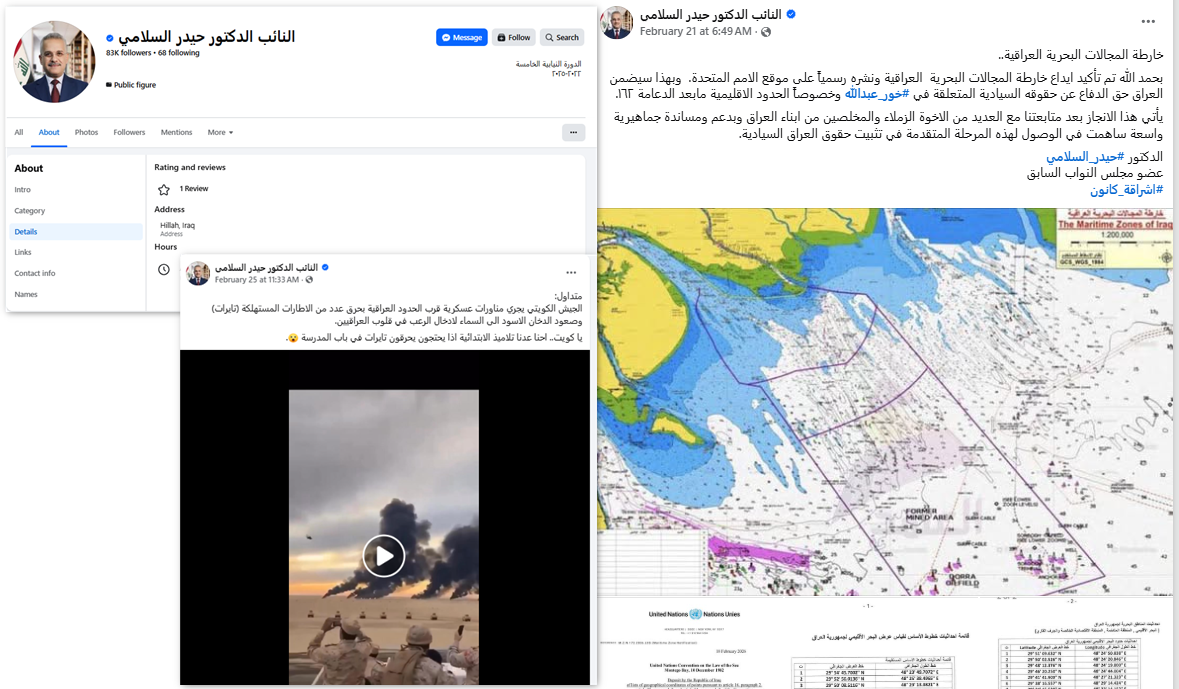Go to the All tab

pos(19,132)
